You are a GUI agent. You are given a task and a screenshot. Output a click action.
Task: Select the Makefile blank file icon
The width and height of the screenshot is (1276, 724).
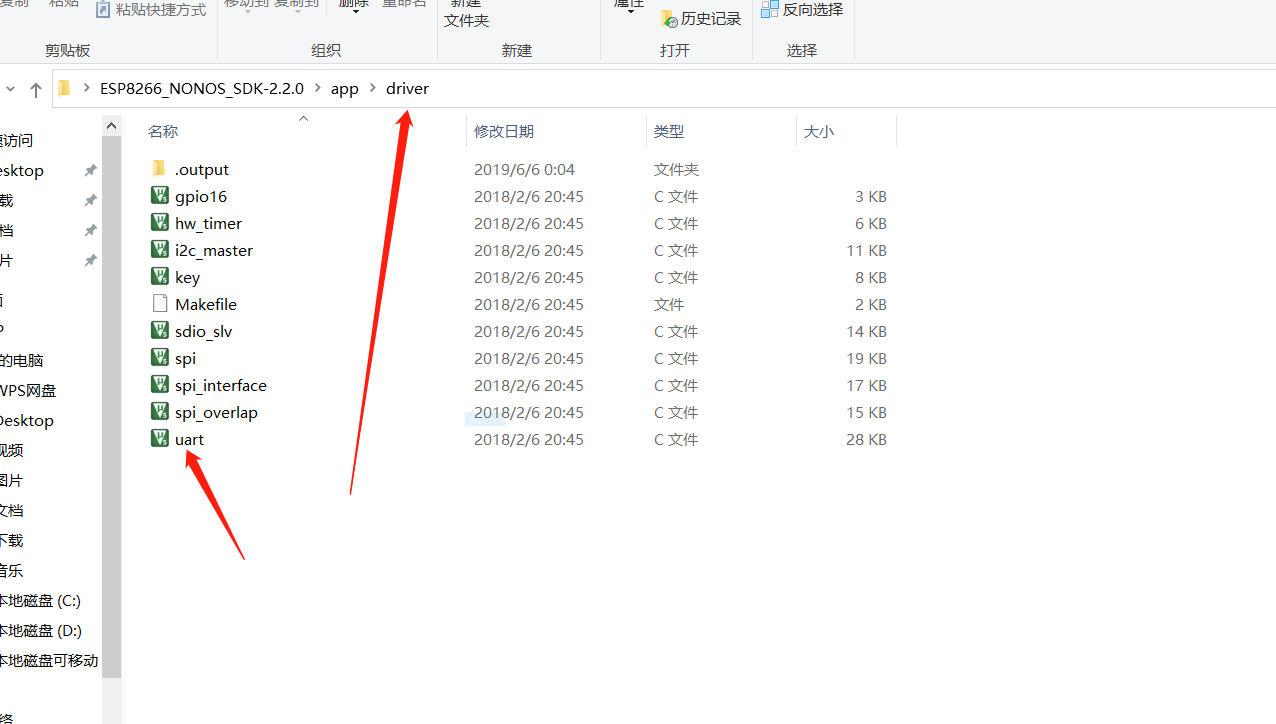[159, 303]
